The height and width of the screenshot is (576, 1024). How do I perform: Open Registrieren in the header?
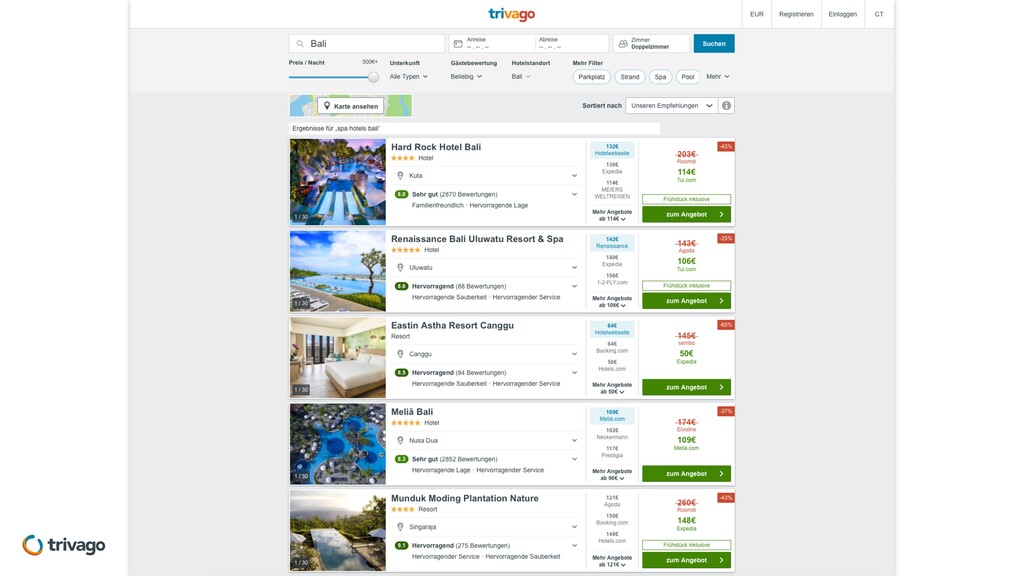796,14
